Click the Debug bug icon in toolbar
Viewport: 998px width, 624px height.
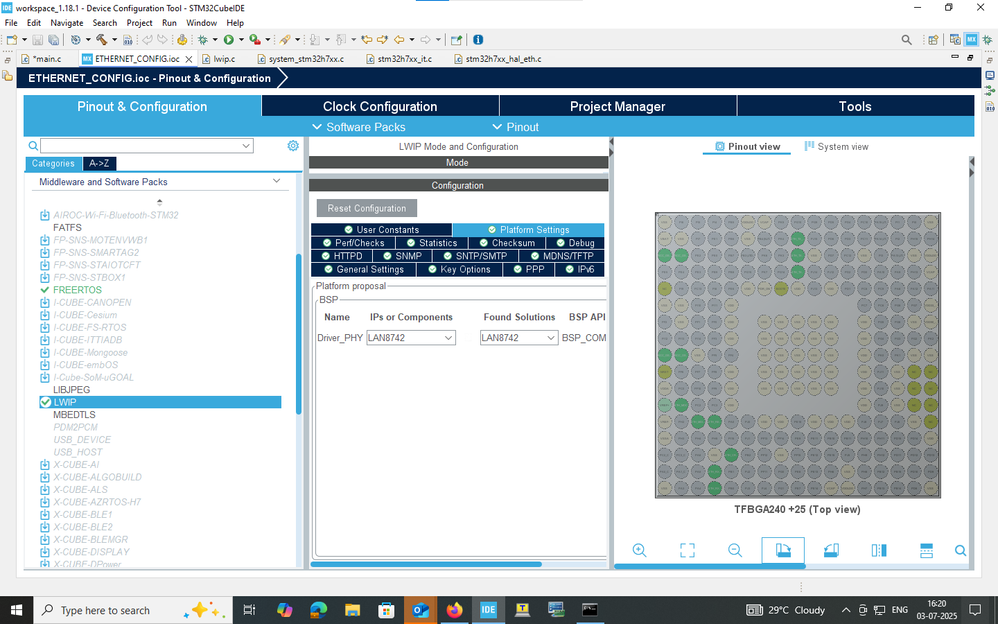[x=203, y=39]
